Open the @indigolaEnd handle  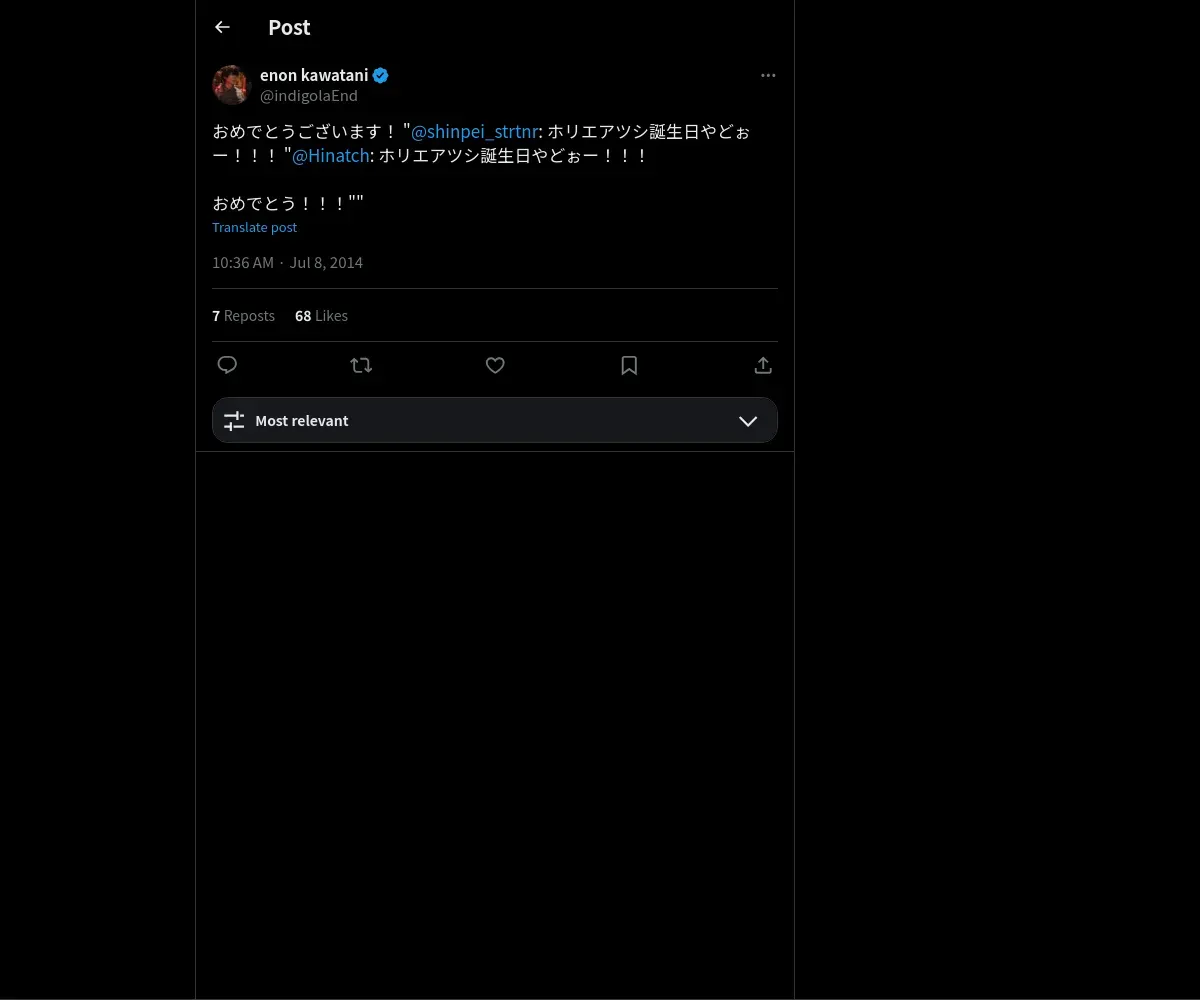tap(309, 96)
